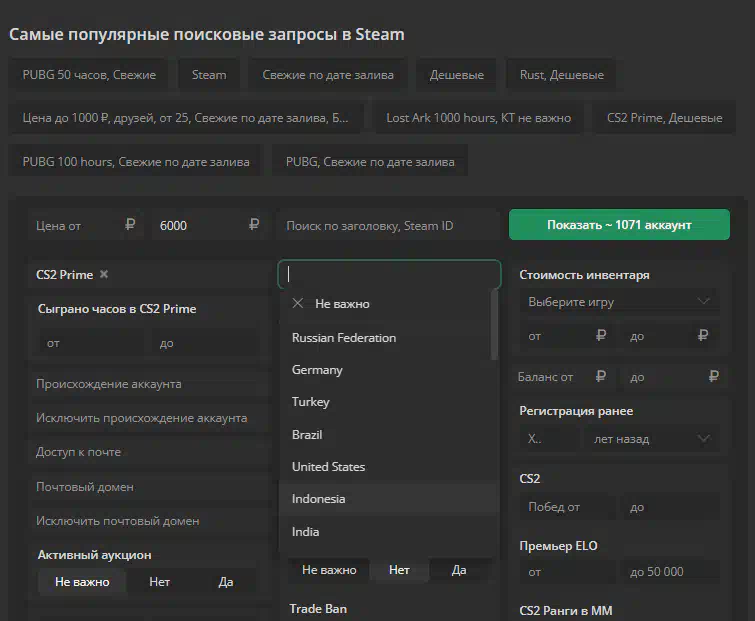Open the Дешевые popular query tag
The height and width of the screenshot is (621, 755).
[x=456, y=75]
